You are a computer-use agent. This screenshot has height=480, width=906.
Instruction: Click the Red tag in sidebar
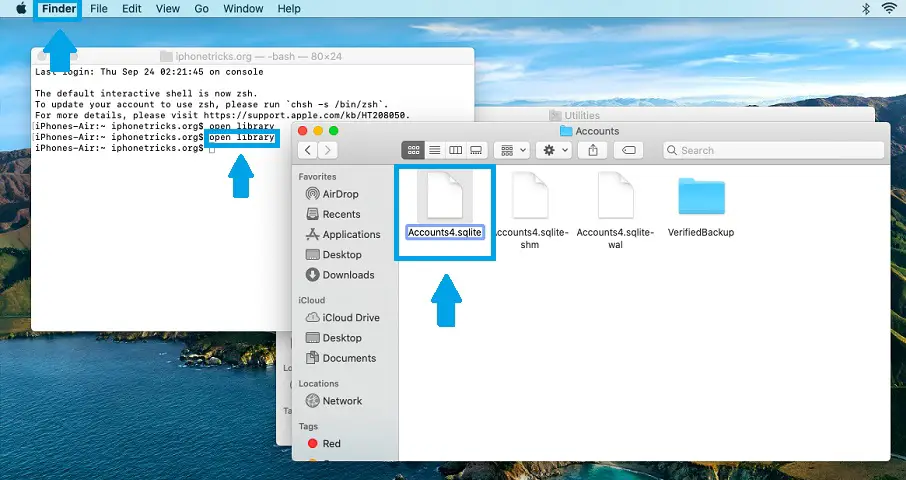(331, 443)
